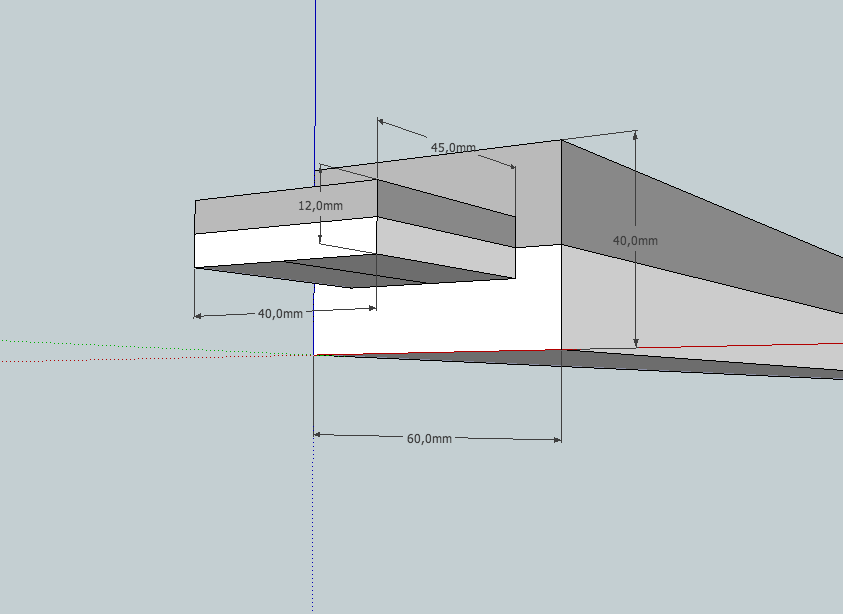Viewport: 843px width, 614px height.
Task: Click the solid blue vertical axis line
Action: (315, 60)
